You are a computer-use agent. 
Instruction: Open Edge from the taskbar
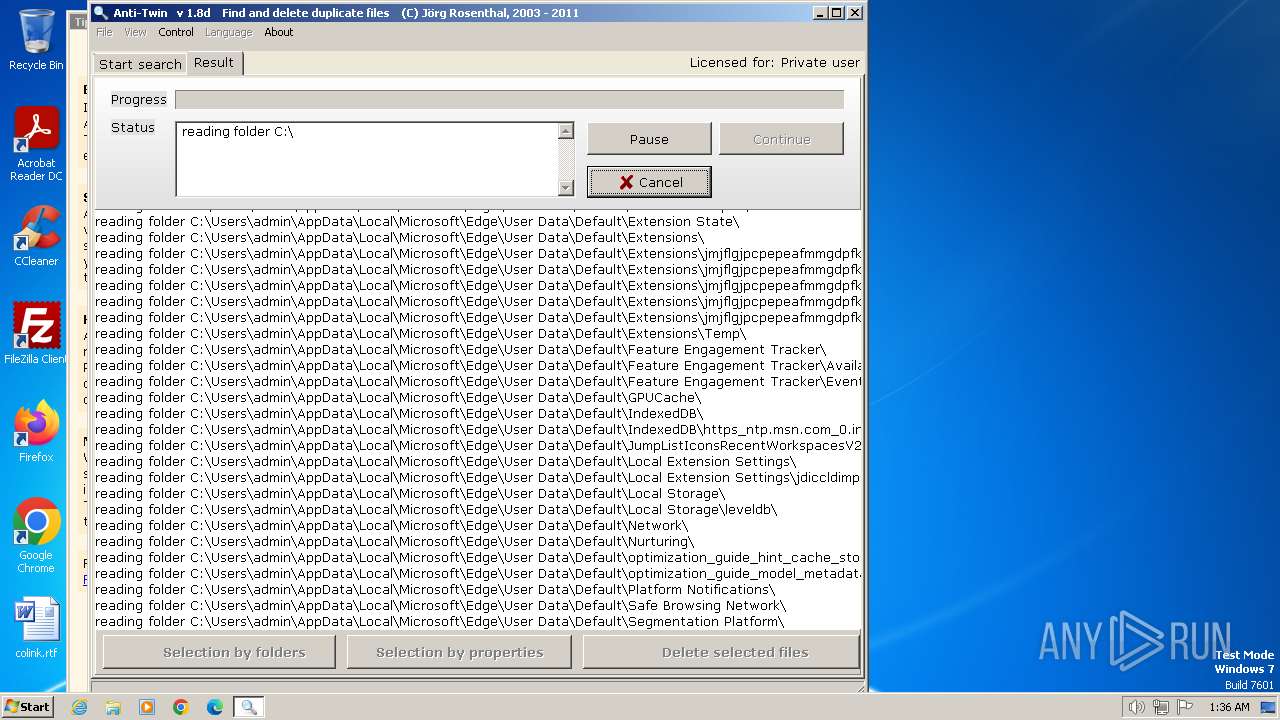215,707
